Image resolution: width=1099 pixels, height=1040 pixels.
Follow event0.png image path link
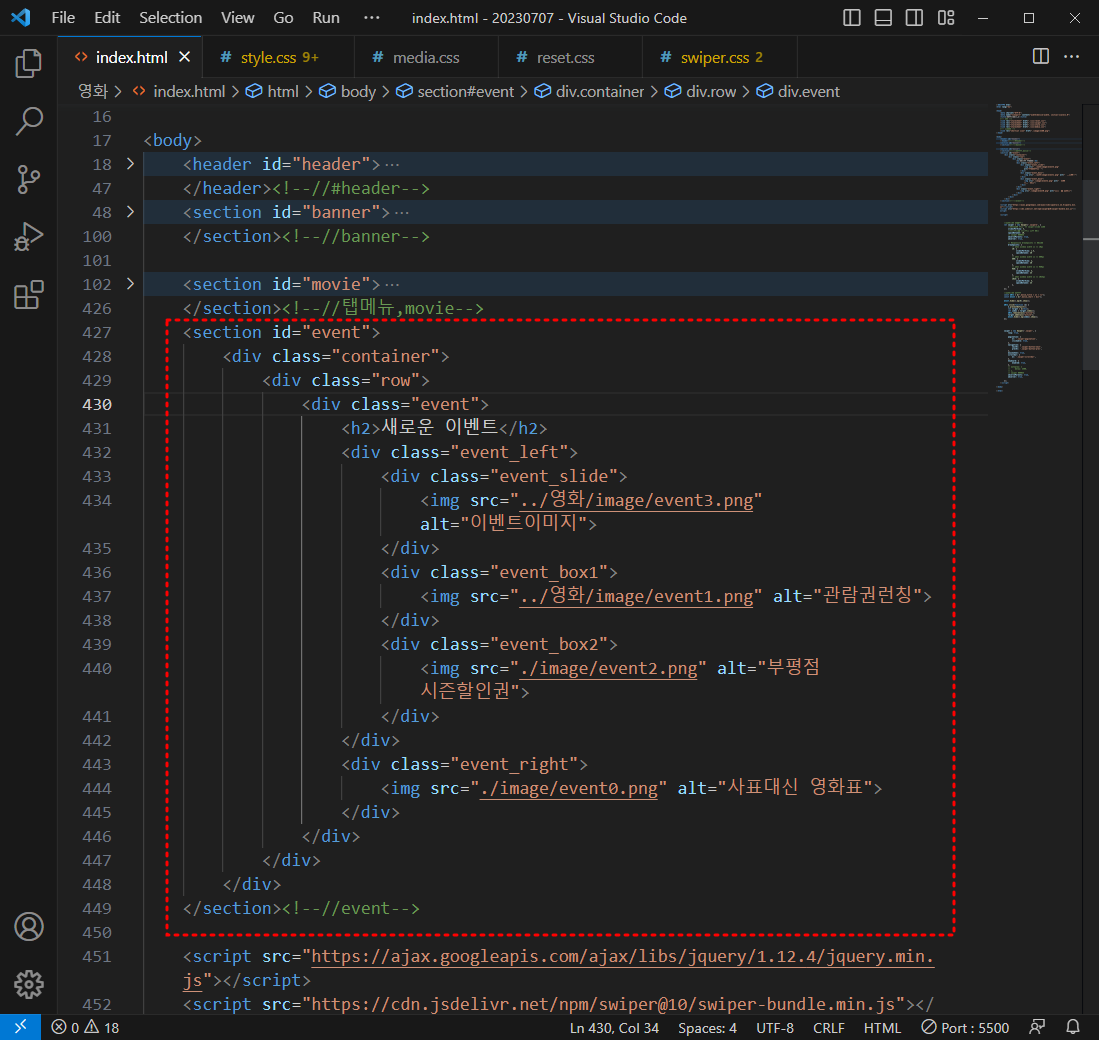(x=568, y=788)
